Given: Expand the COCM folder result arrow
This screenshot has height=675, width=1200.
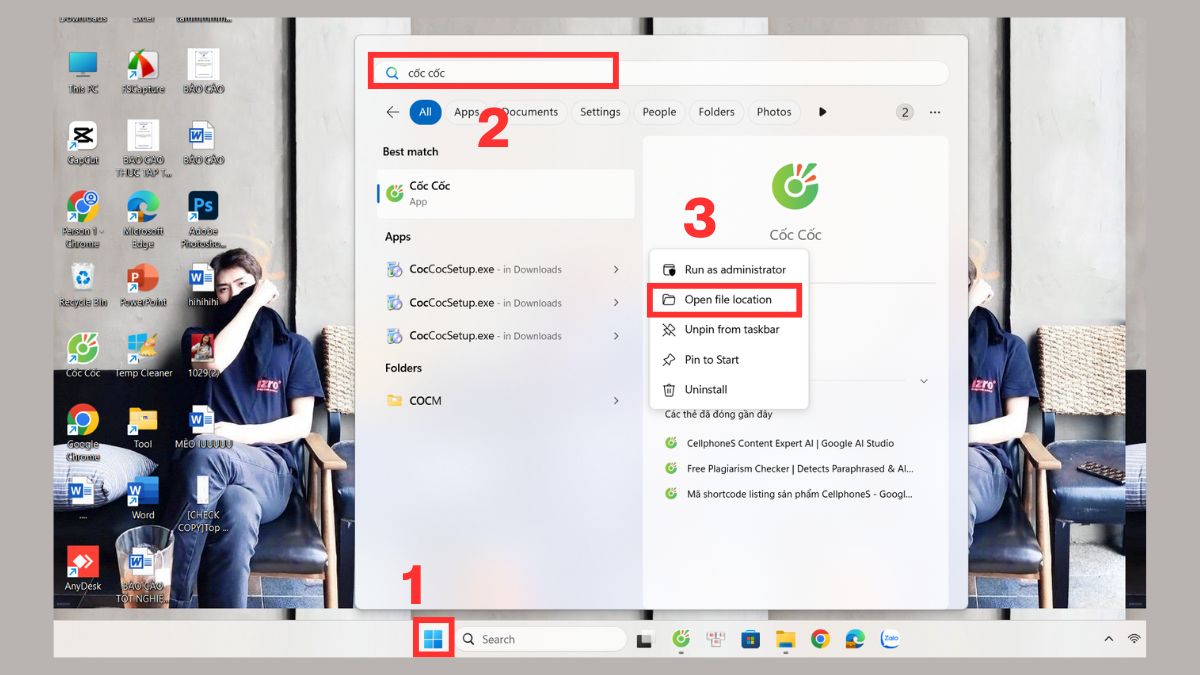Looking at the screenshot, I should (x=616, y=401).
